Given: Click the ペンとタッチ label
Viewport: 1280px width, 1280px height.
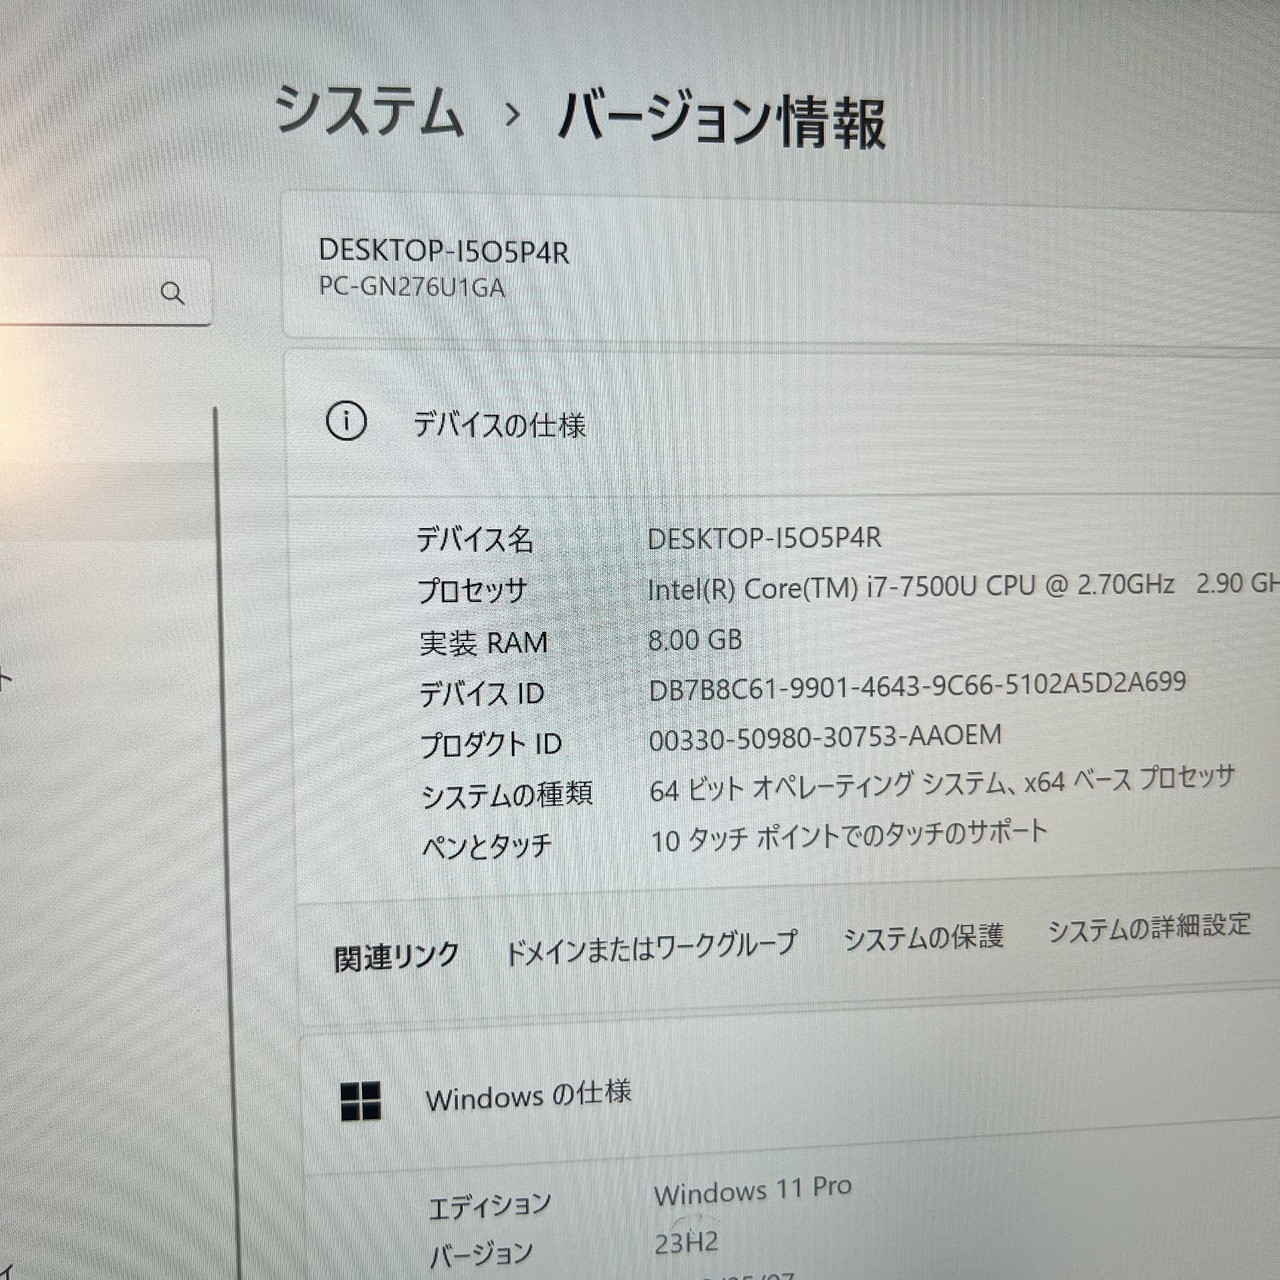Looking at the screenshot, I should pos(487,847).
